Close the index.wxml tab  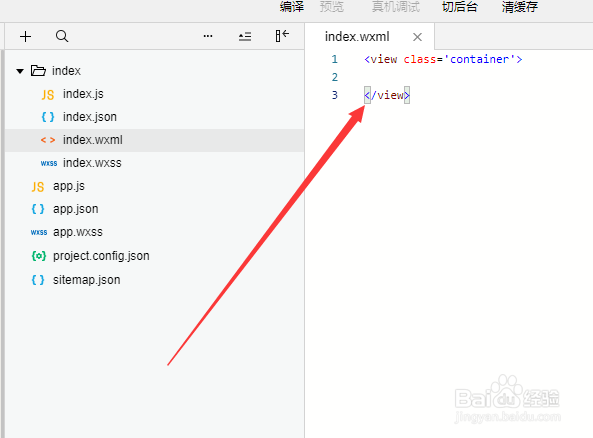click(x=417, y=37)
